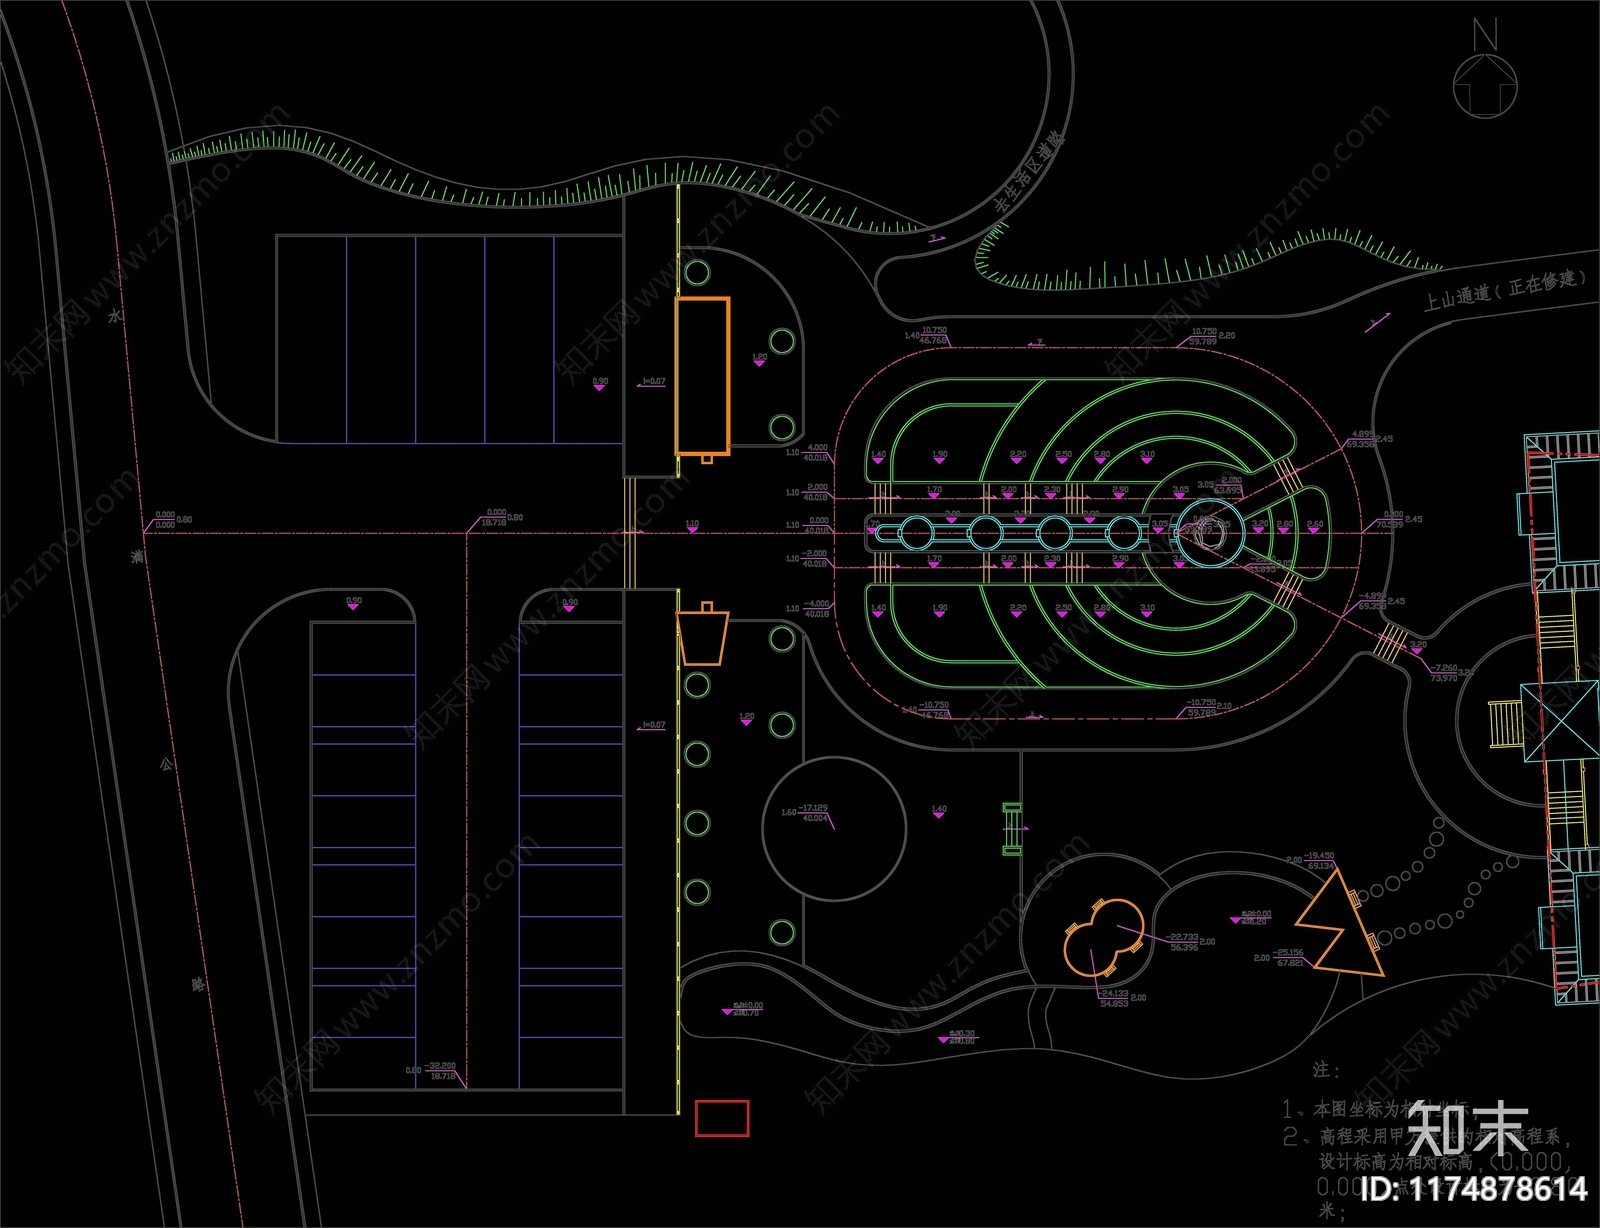This screenshot has width=1600, height=1228.
Task: Click coordinate label -19.450 / 69.134
Action: coord(1320,860)
